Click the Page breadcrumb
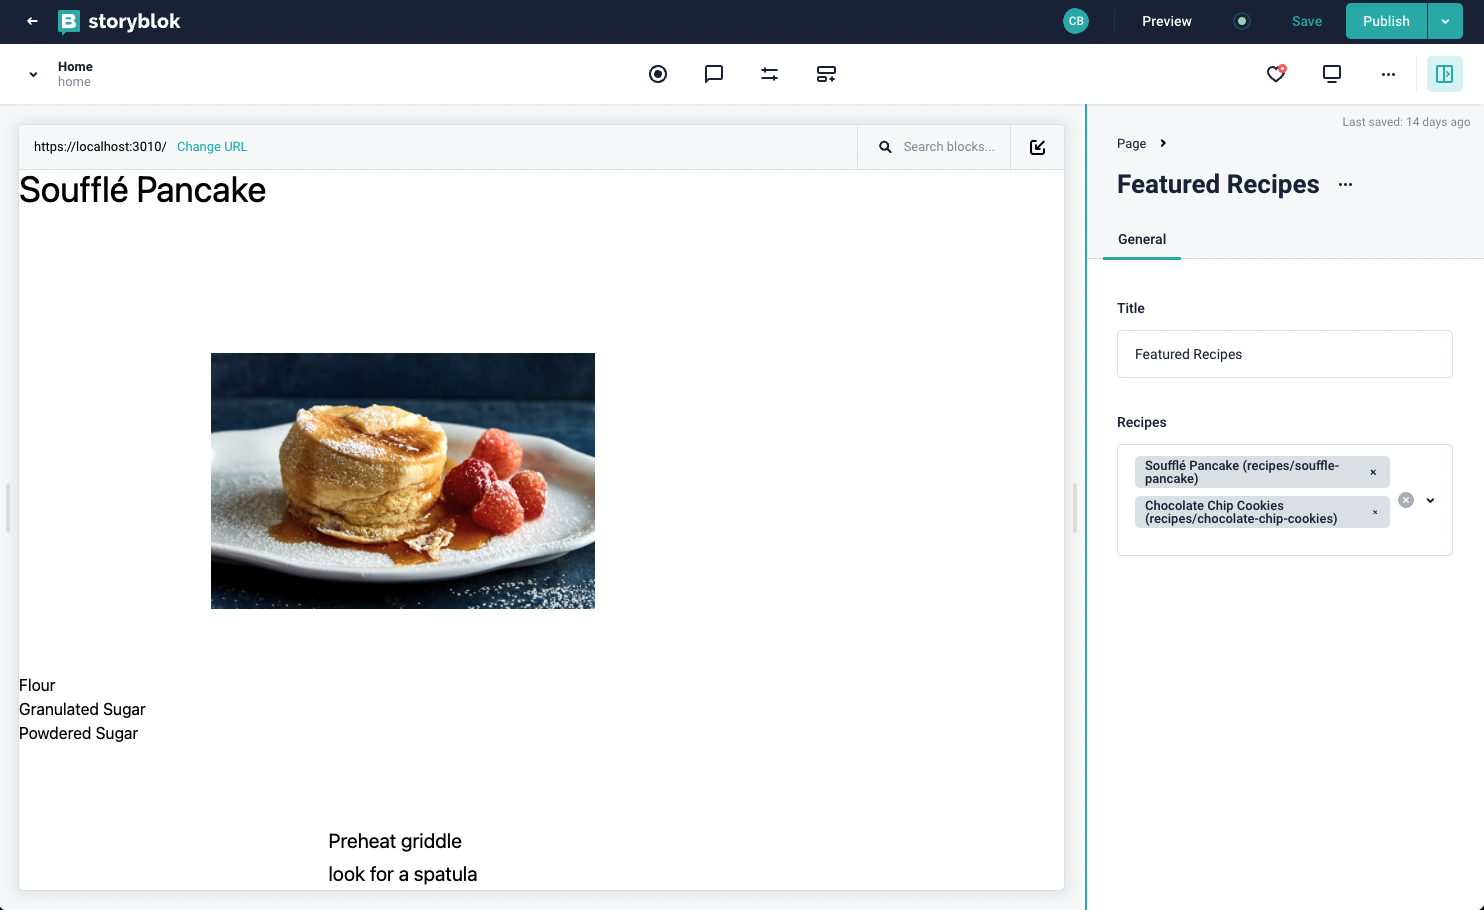The height and width of the screenshot is (910, 1484). (x=1131, y=143)
